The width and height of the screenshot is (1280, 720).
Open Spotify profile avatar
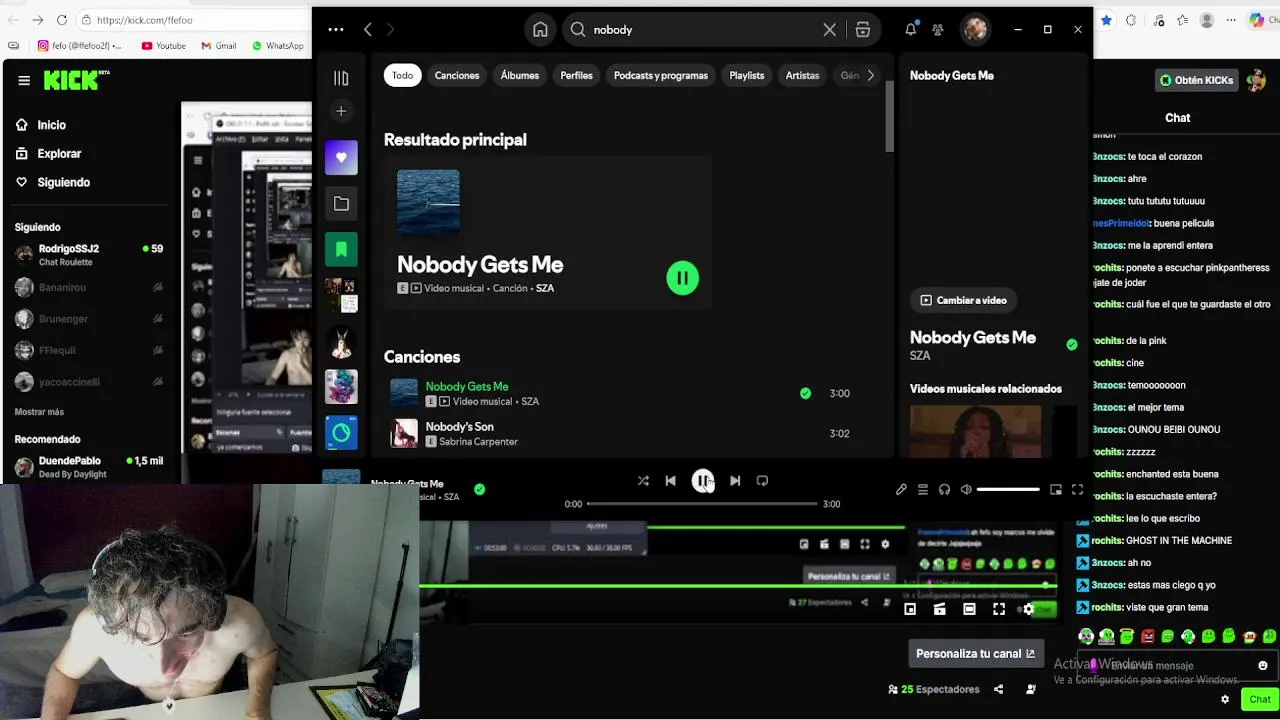coord(975,30)
